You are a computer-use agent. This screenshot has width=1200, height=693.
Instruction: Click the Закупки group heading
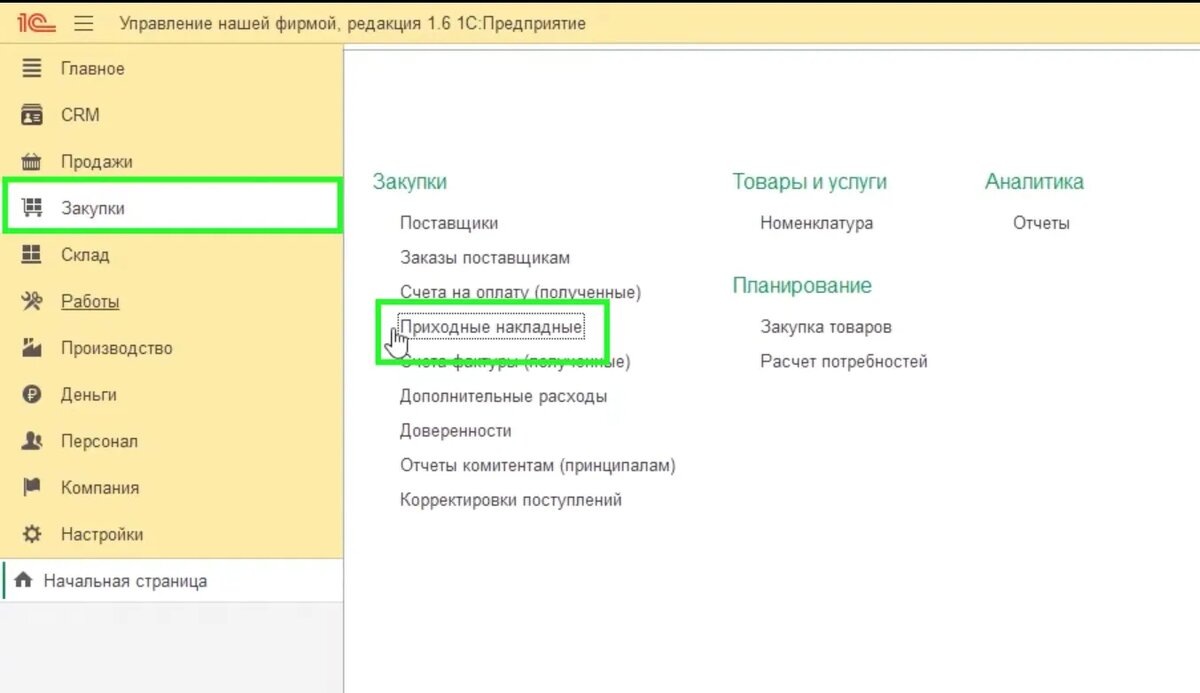coord(410,182)
